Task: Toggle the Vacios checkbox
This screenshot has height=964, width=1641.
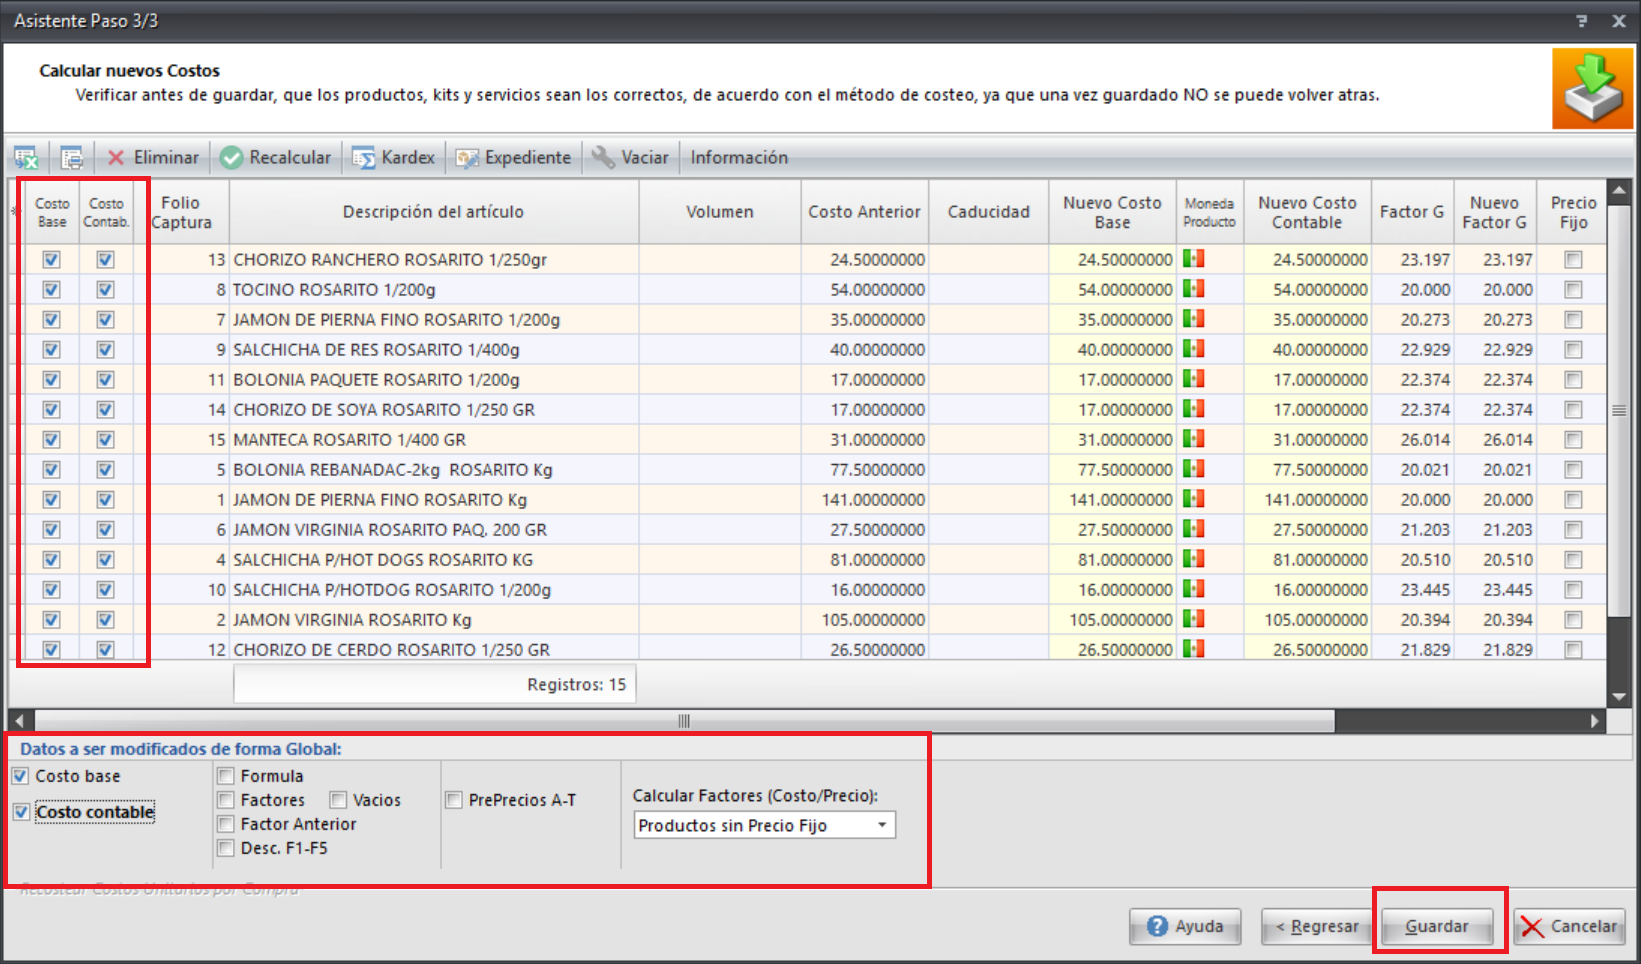Action: tap(338, 799)
